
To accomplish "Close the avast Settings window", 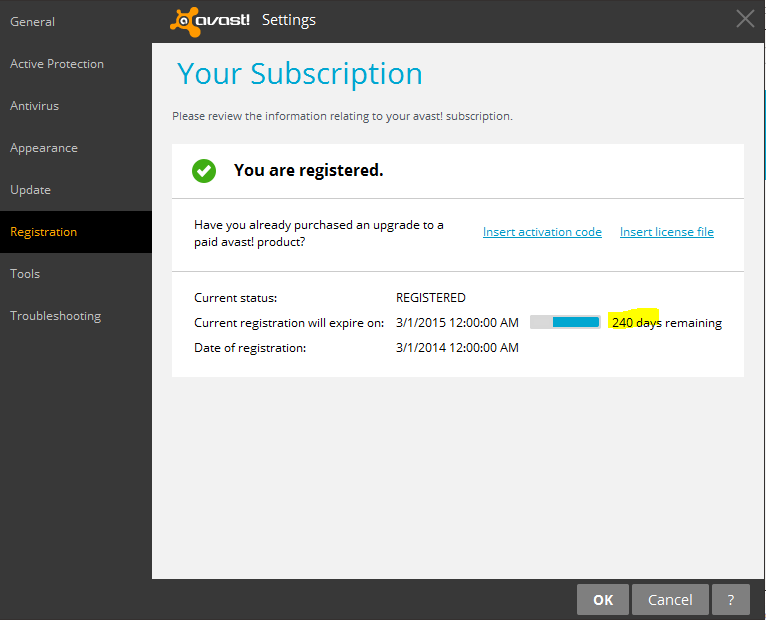I will coord(745,19).
